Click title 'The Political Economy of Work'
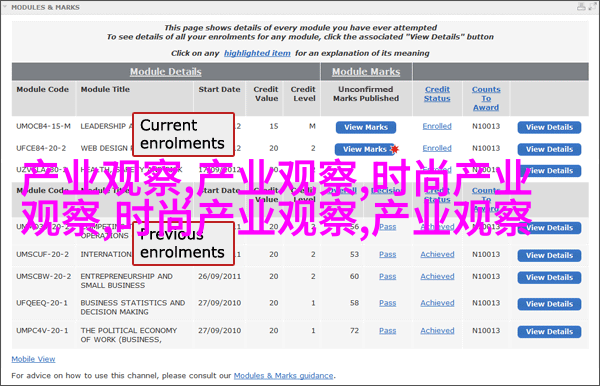 pos(129,335)
